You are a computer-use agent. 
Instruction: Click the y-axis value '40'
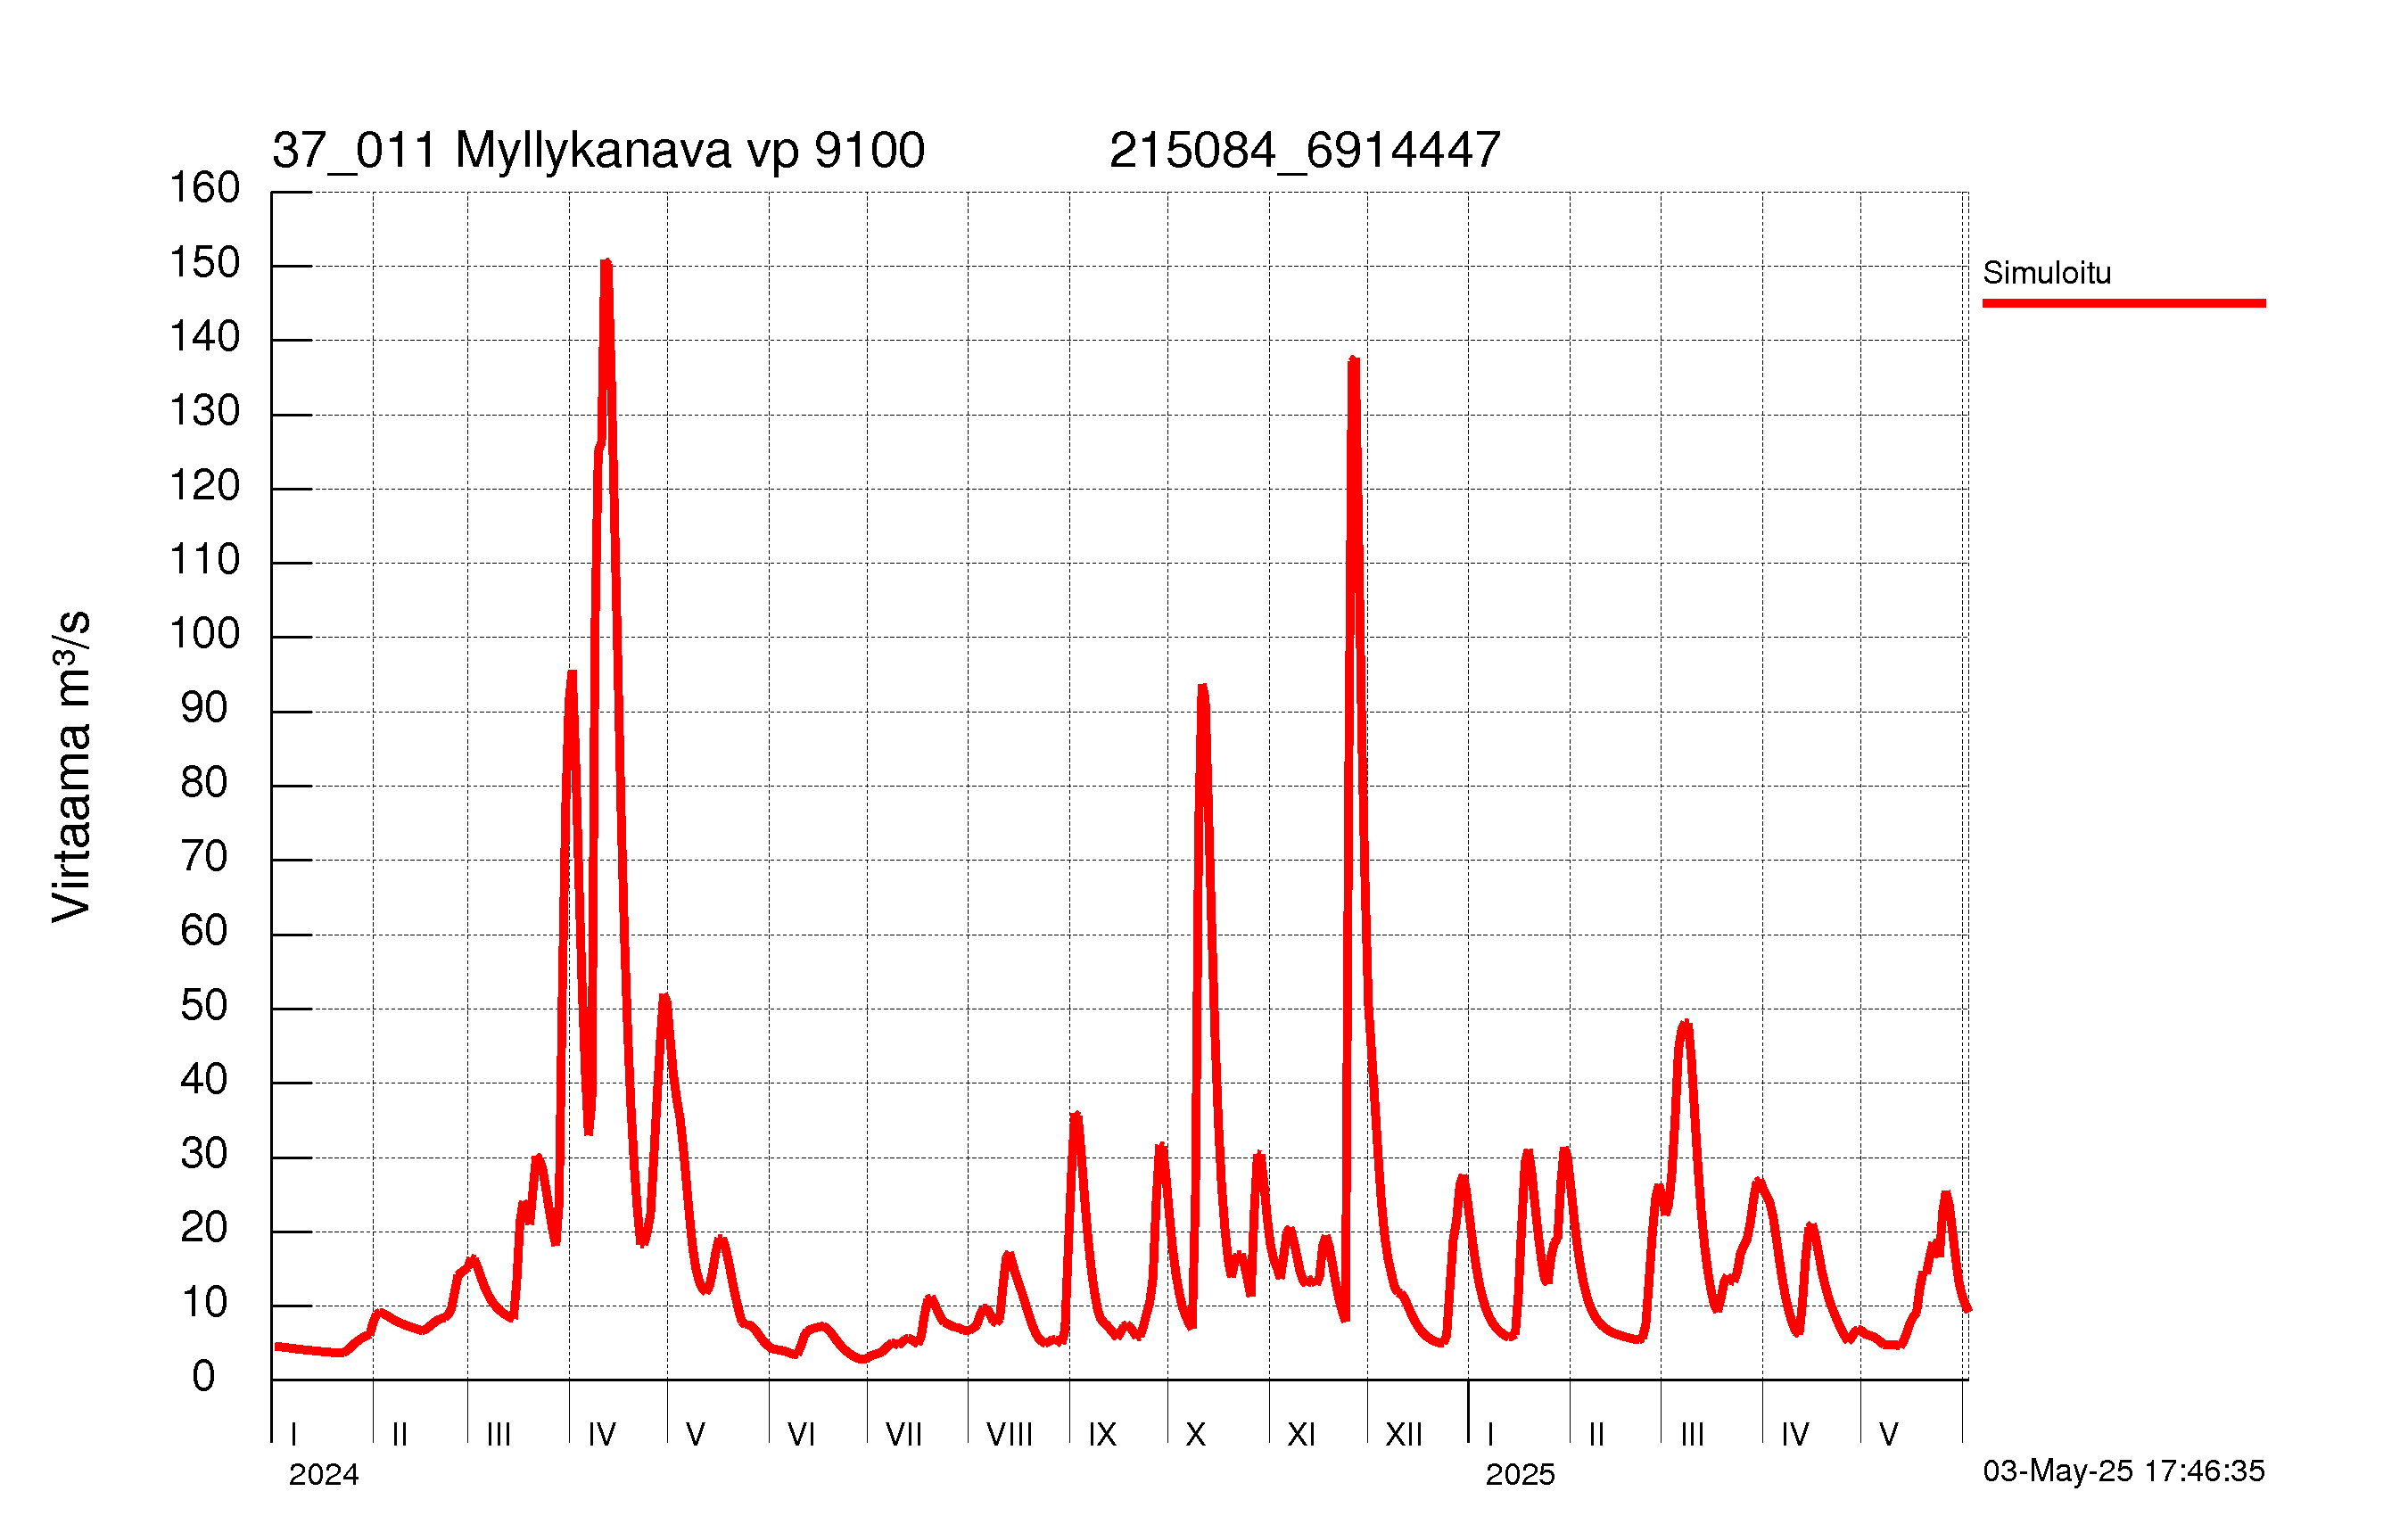point(205,1080)
